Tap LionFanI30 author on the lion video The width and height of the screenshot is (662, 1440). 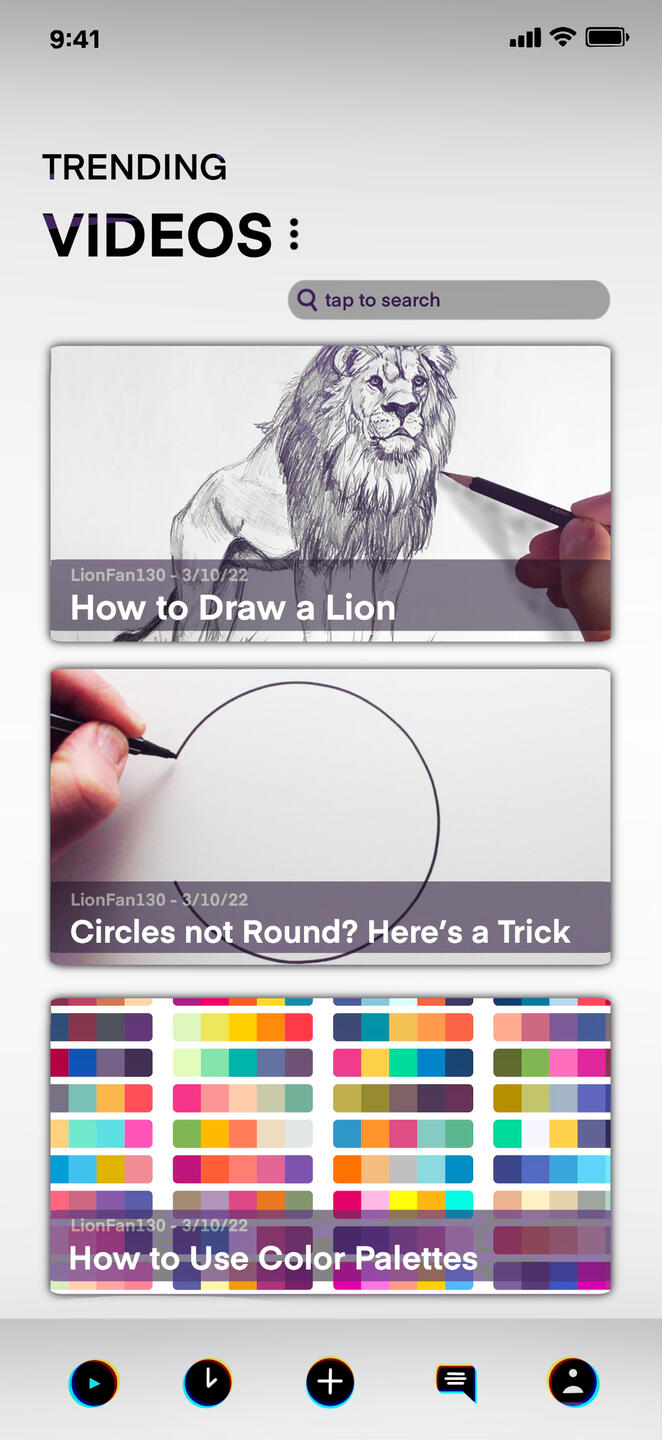[117, 575]
